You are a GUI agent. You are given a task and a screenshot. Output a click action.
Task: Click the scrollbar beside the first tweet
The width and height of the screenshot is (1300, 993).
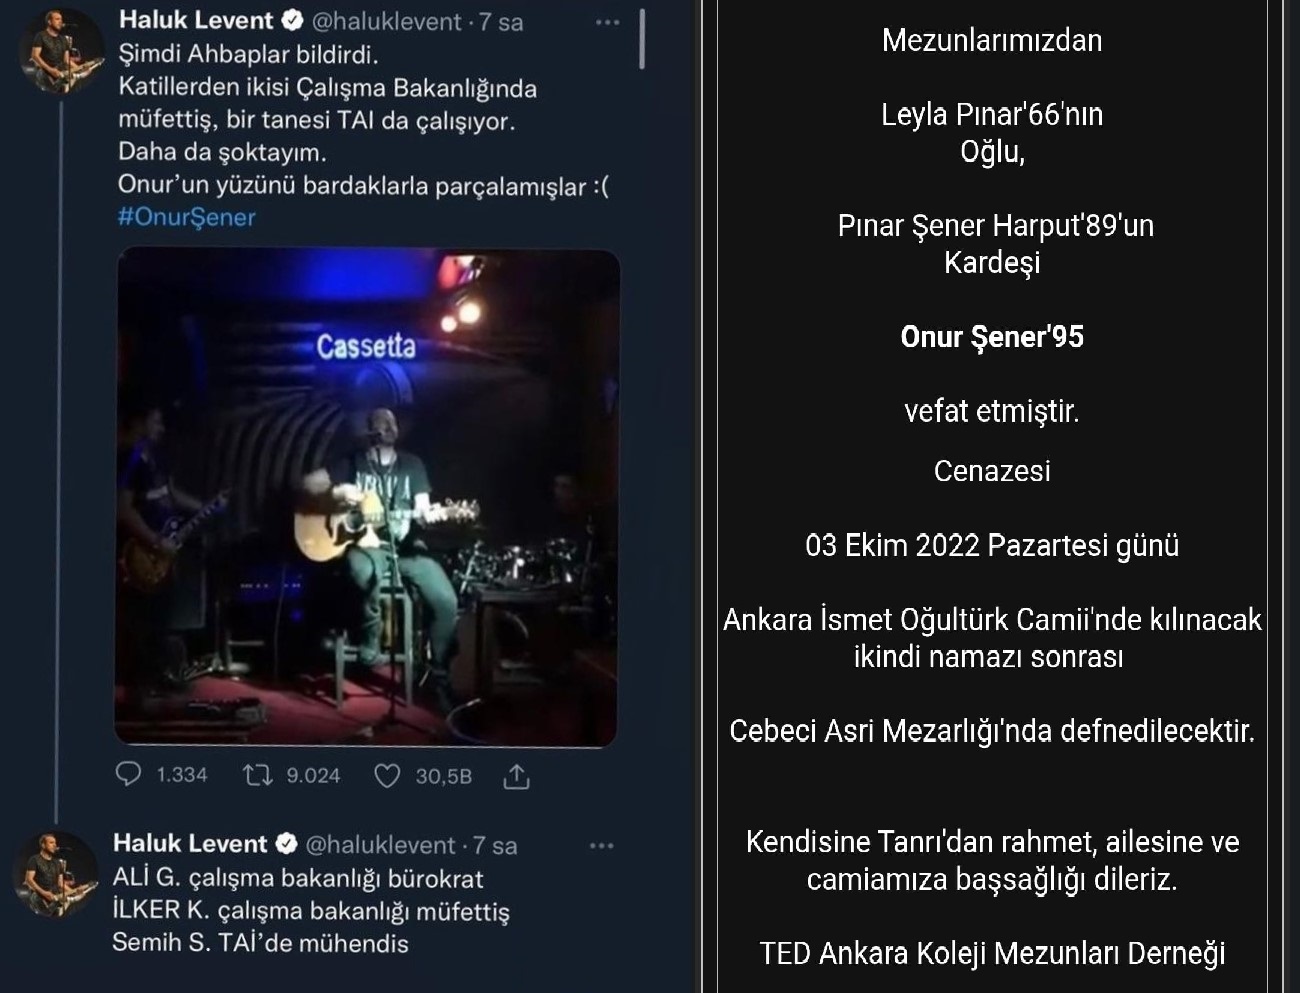click(641, 38)
